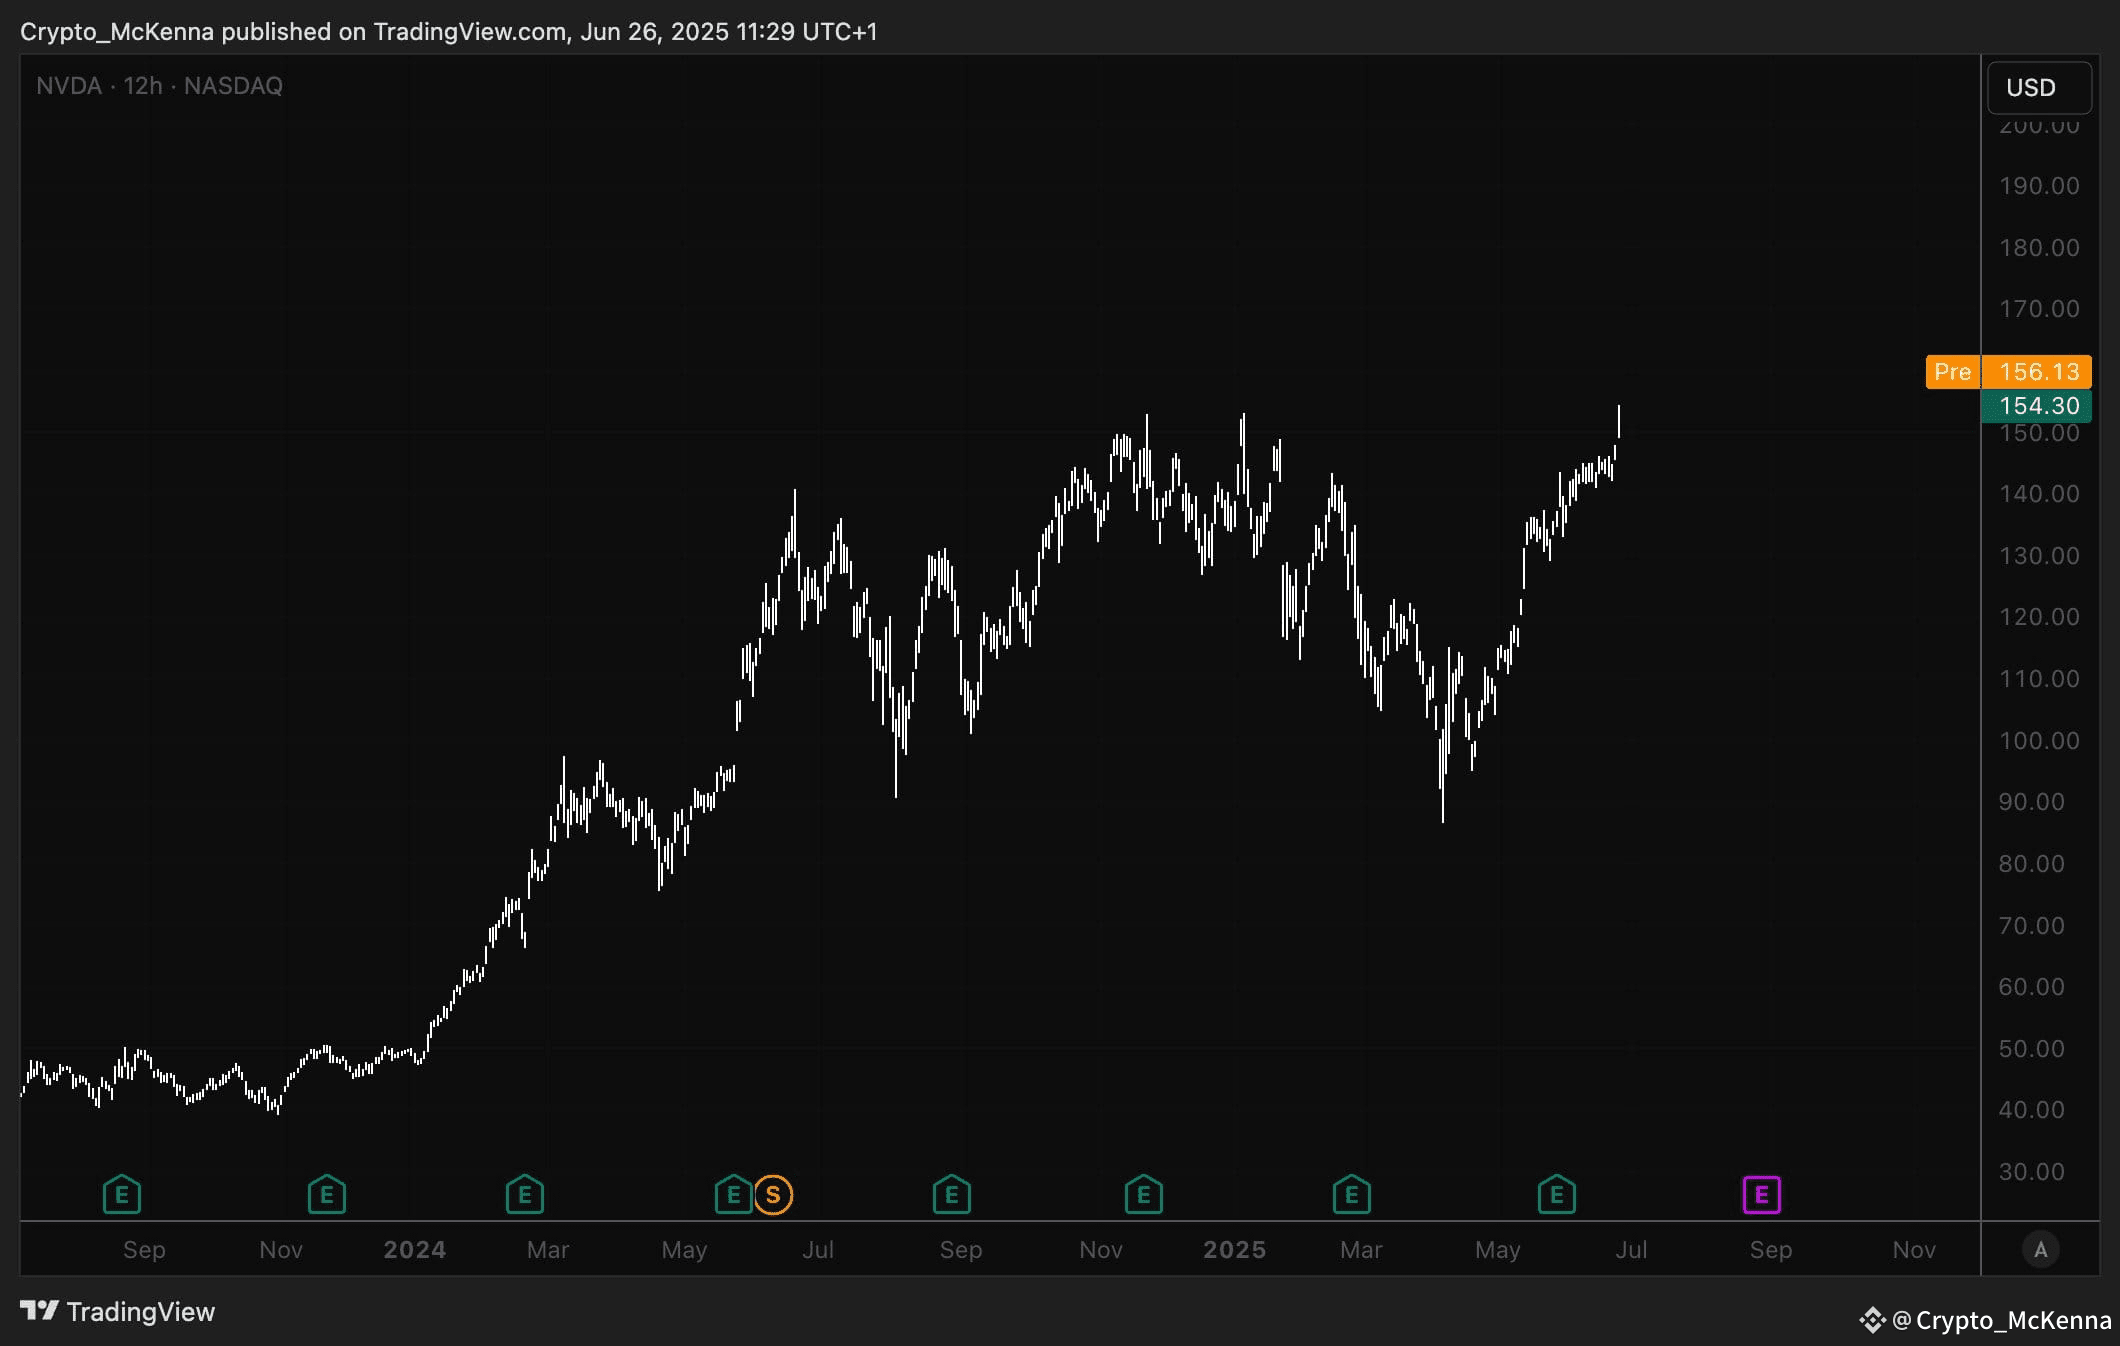Screen dimensions: 2120x1346
Task: Click the TradingView logo at bottom left
Action: coord(118,1312)
